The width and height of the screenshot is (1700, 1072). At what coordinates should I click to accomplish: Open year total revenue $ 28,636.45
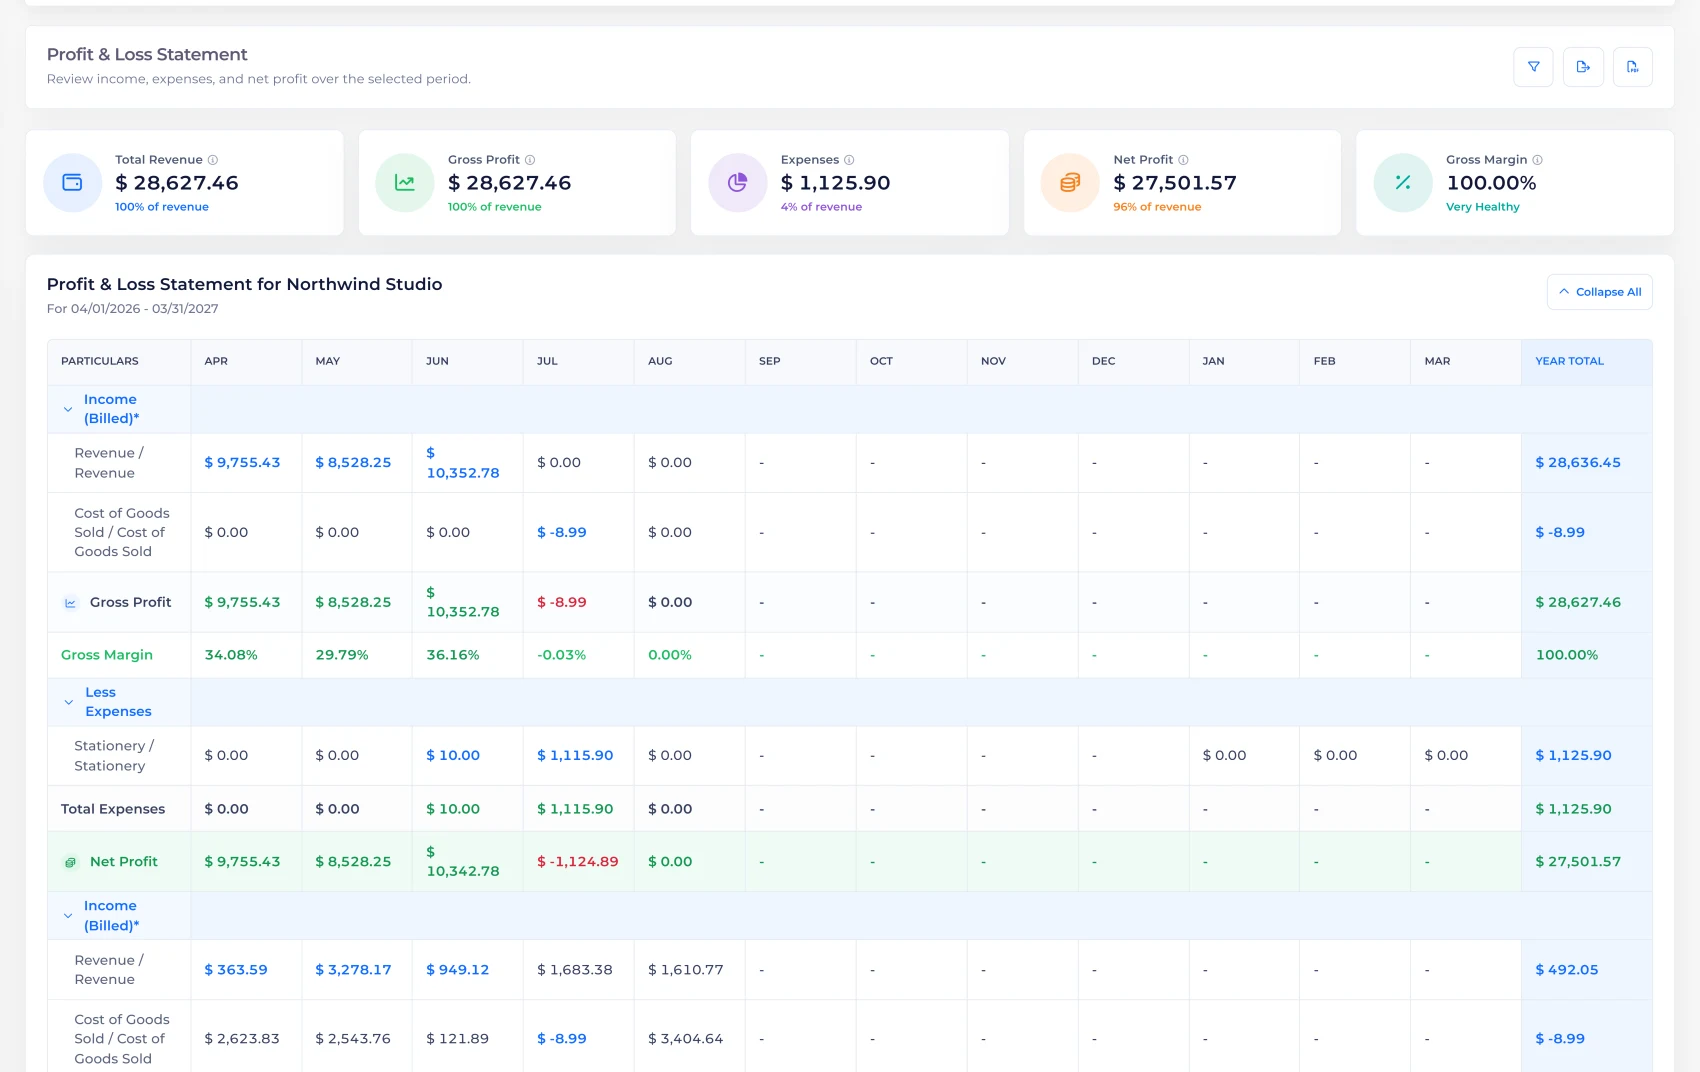(x=1578, y=463)
